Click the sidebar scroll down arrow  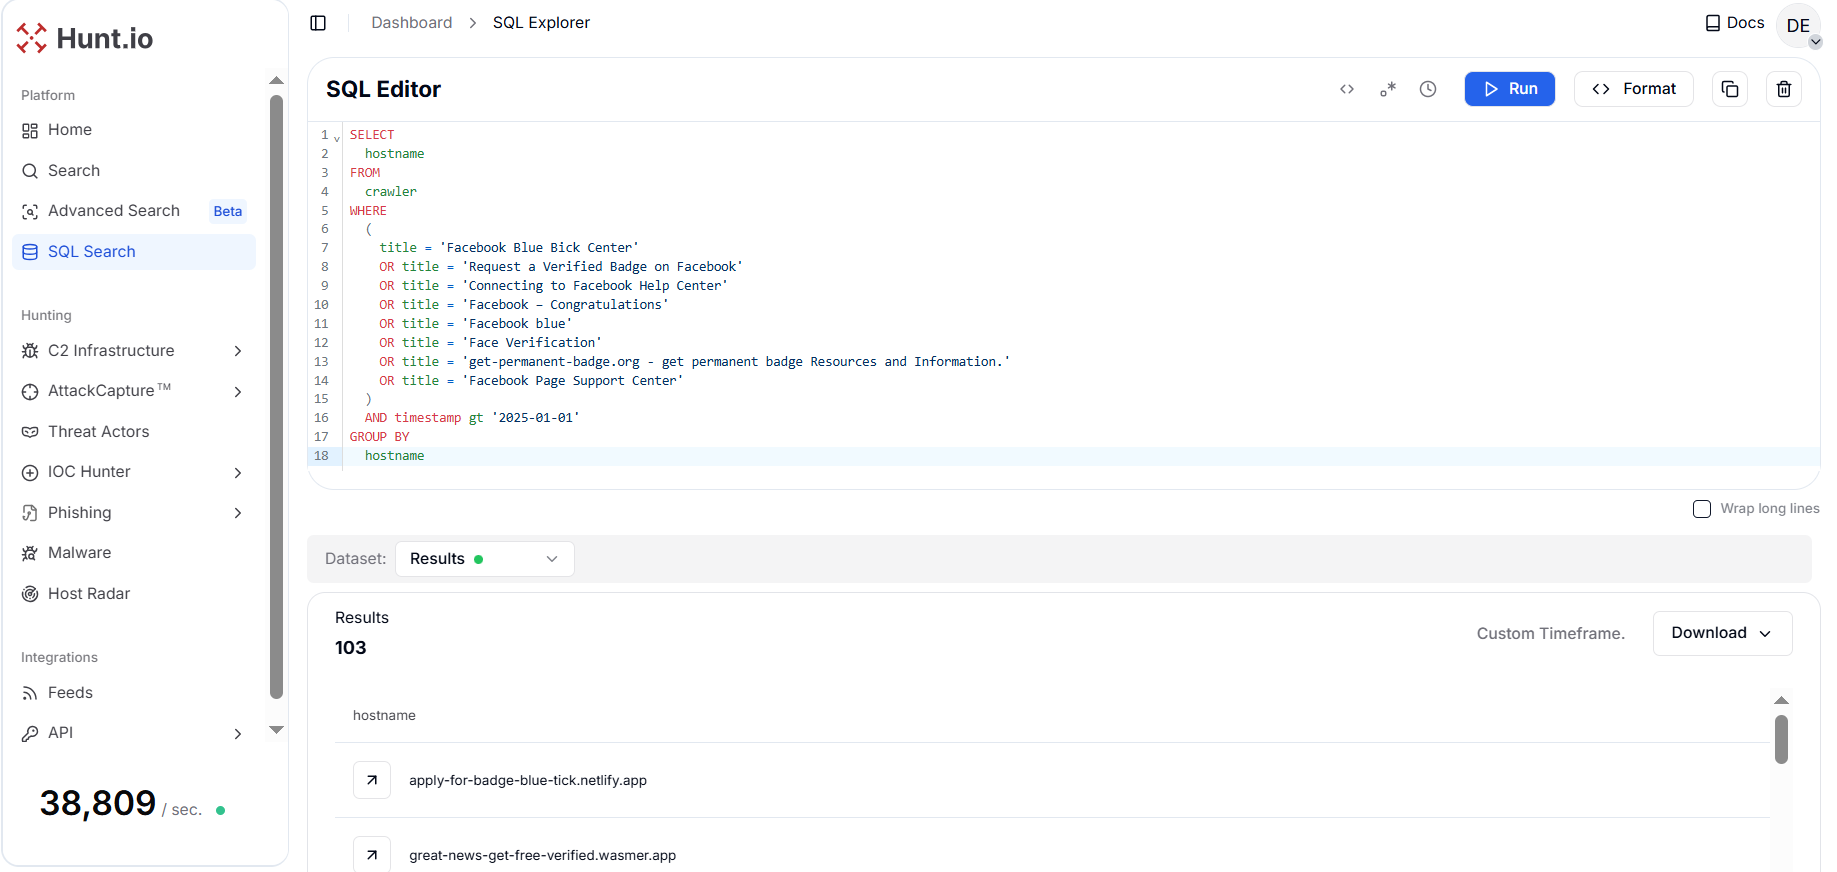pos(277,730)
